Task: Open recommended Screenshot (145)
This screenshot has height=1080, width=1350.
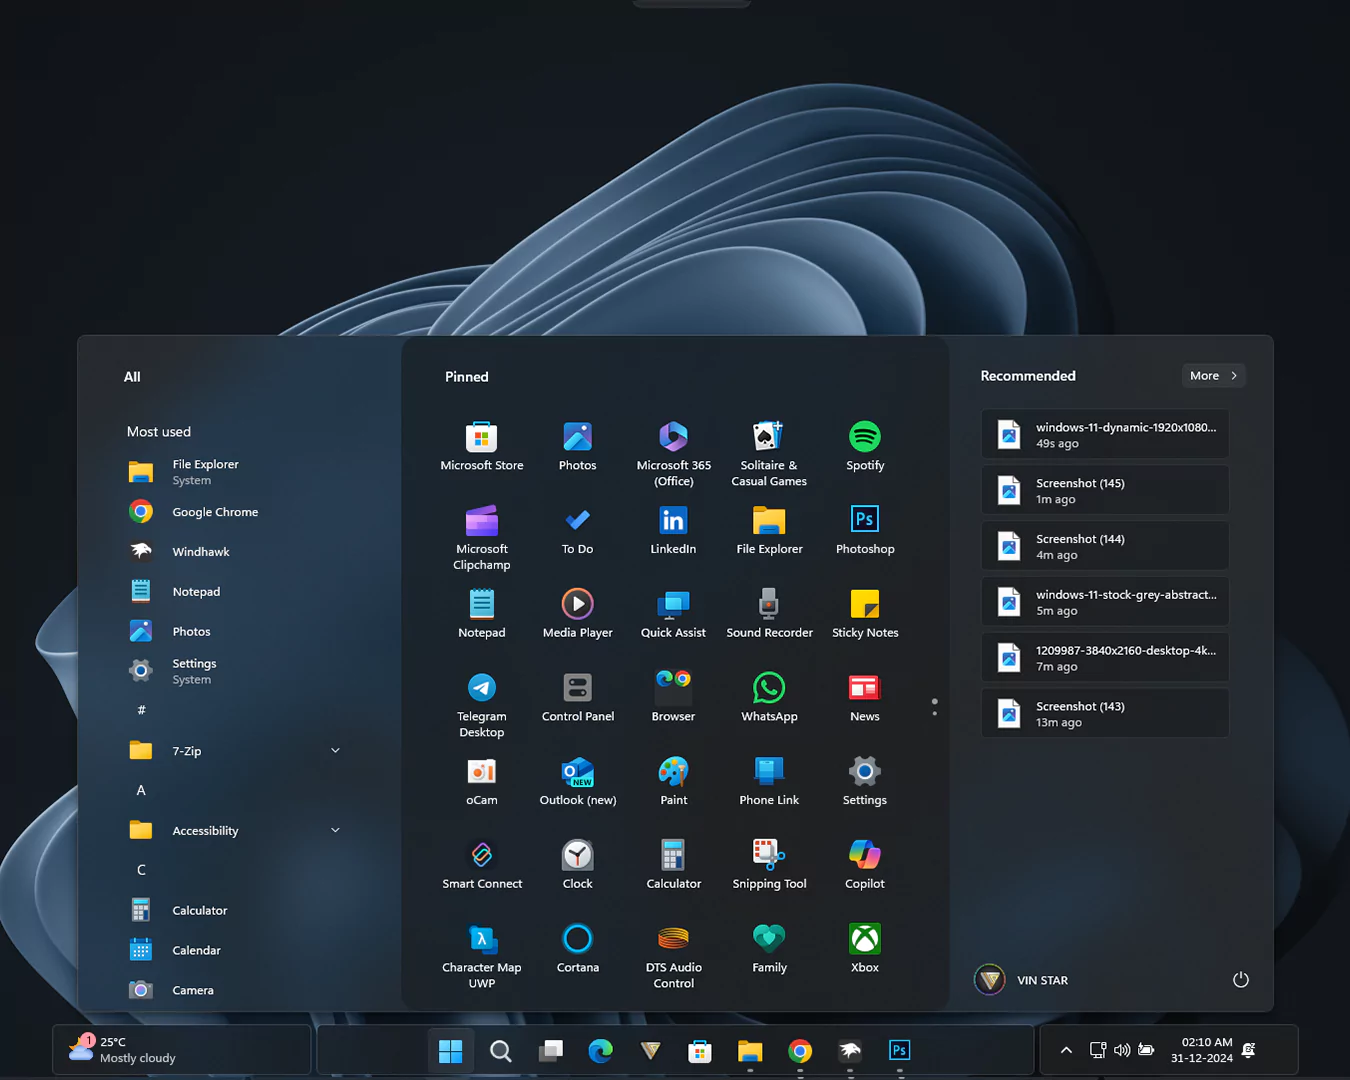Action: click(1105, 490)
